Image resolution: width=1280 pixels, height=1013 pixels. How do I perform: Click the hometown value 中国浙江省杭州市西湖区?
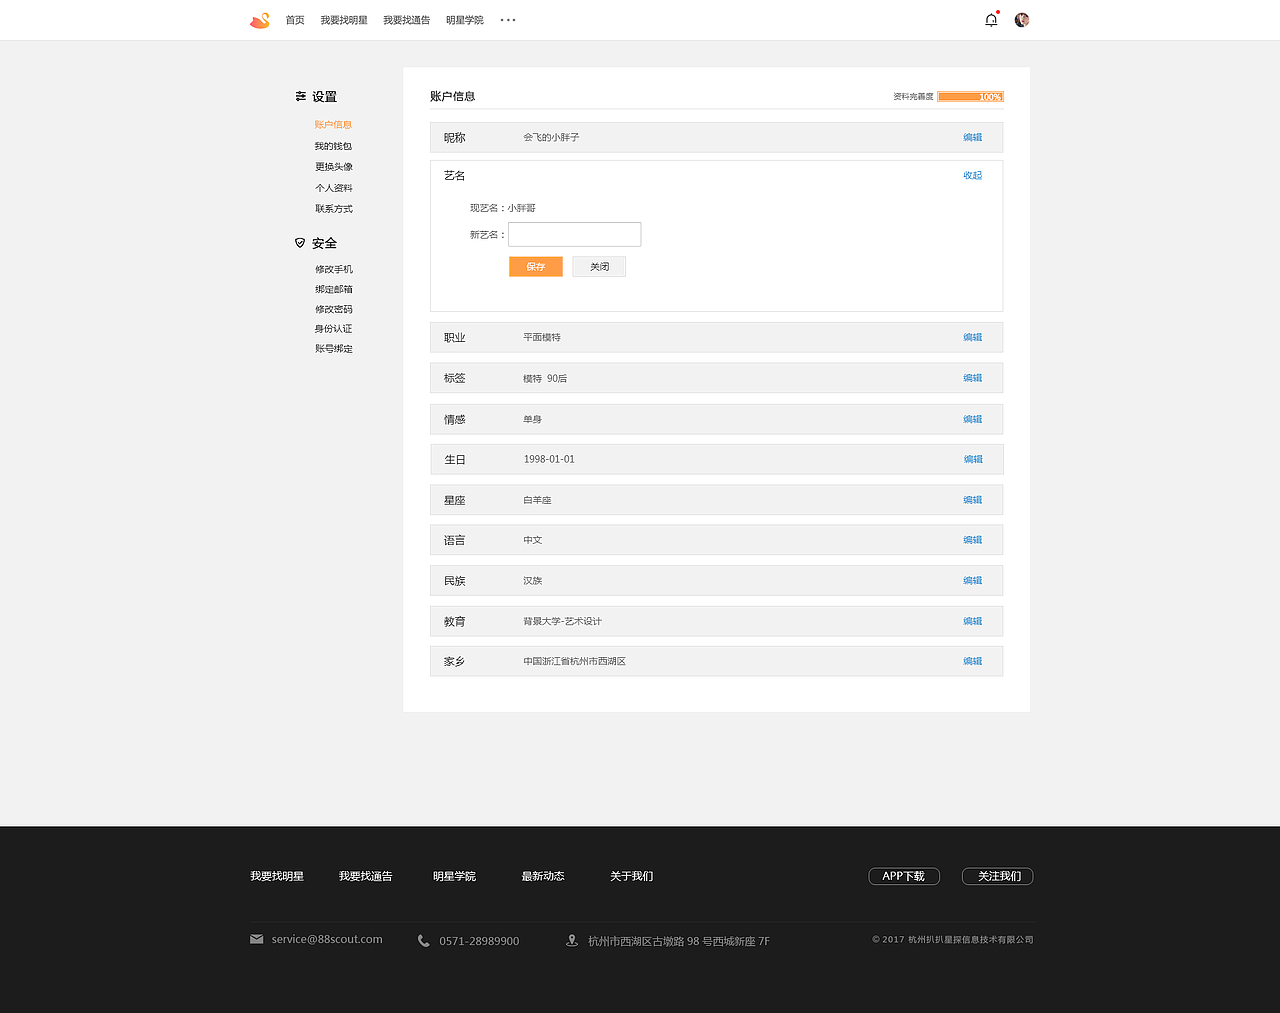[574, 661]
